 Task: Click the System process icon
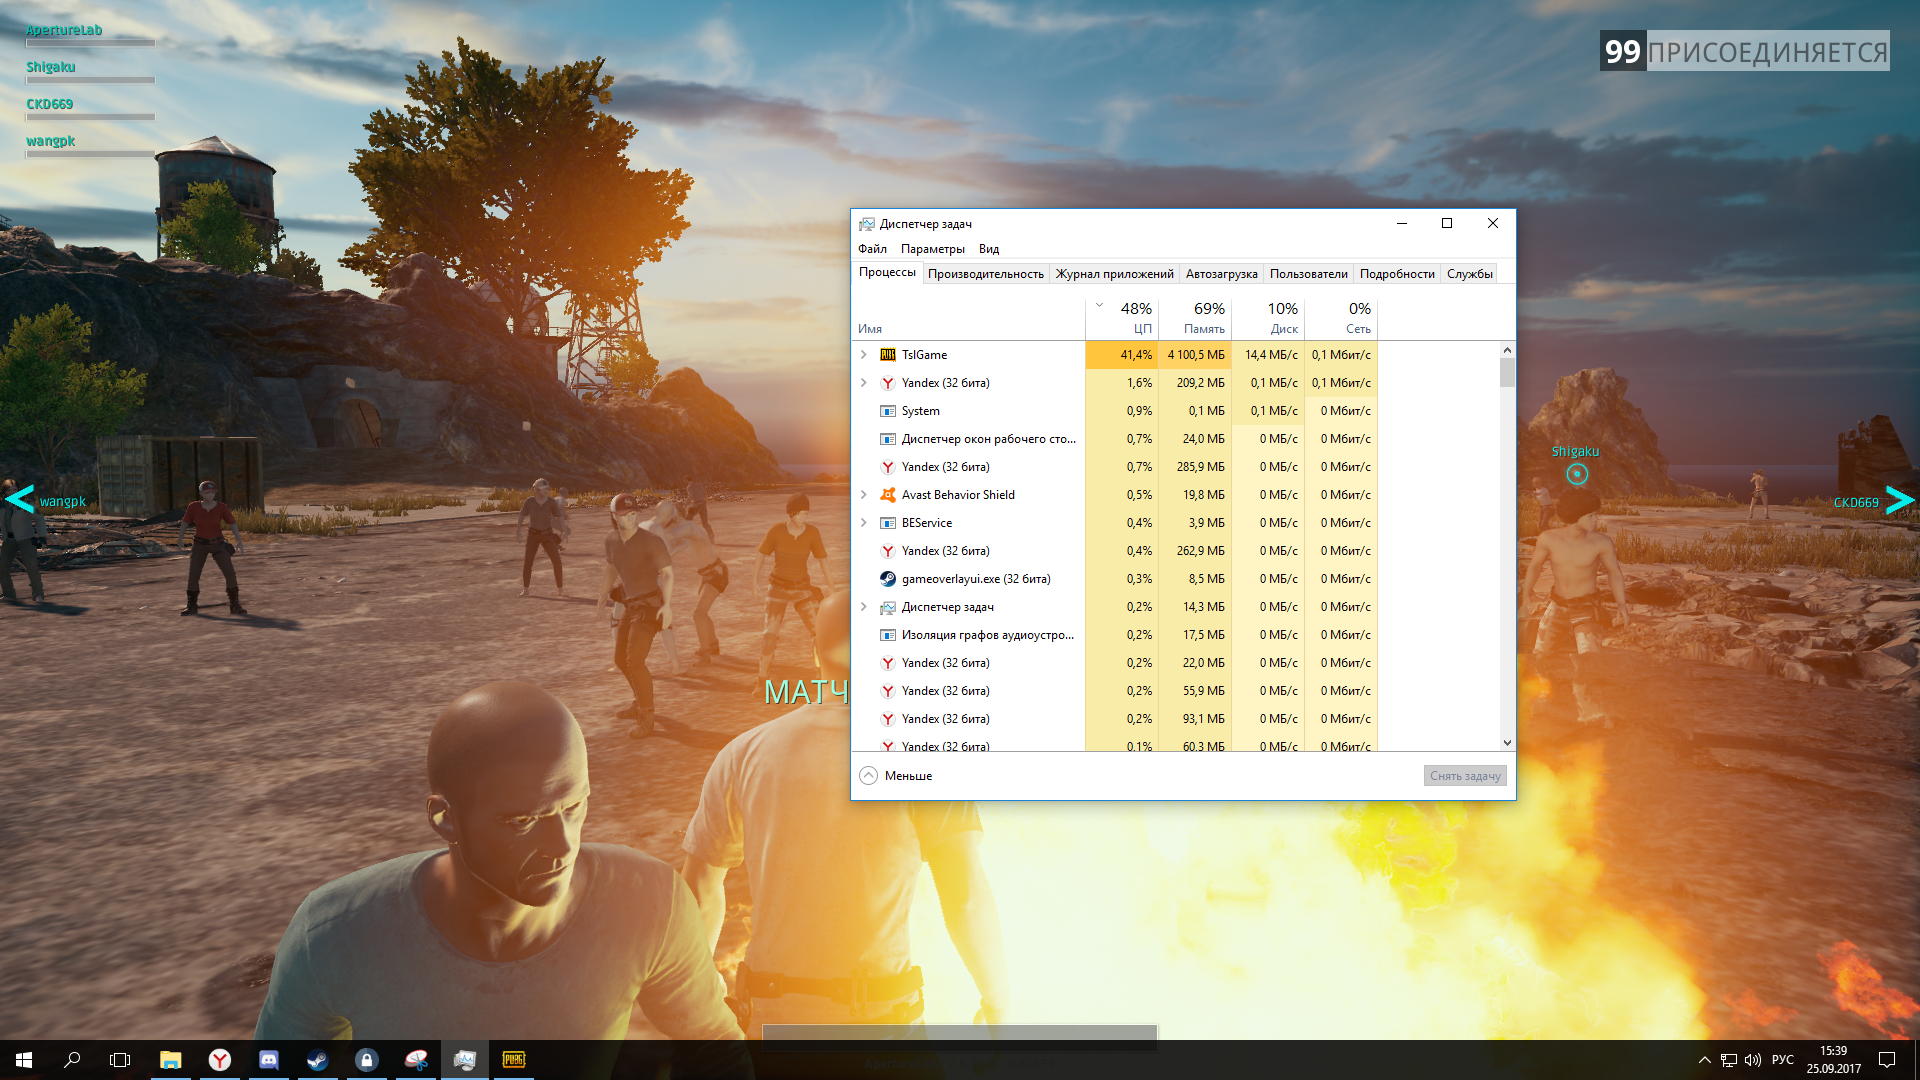pyautogui.click(x=887, y=411)
